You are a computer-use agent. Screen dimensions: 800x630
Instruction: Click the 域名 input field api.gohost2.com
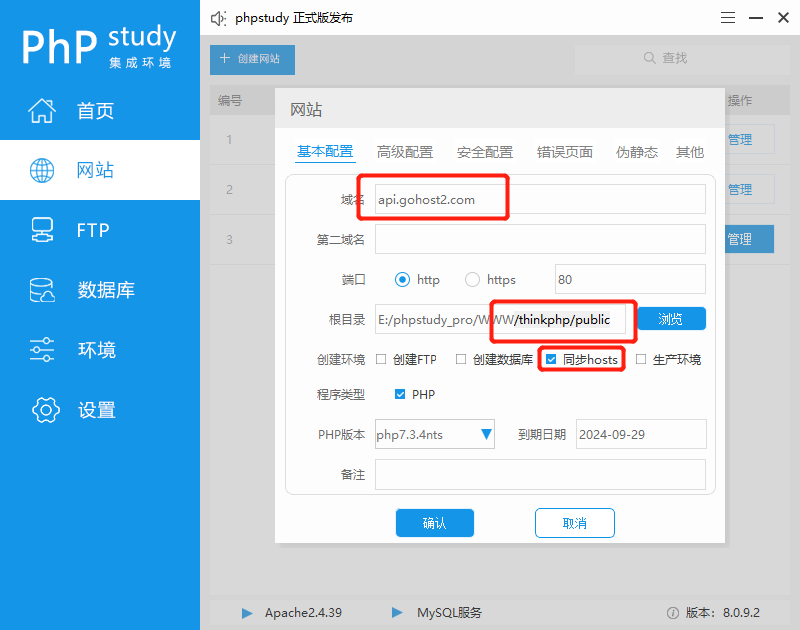click(x=540, y=199)
